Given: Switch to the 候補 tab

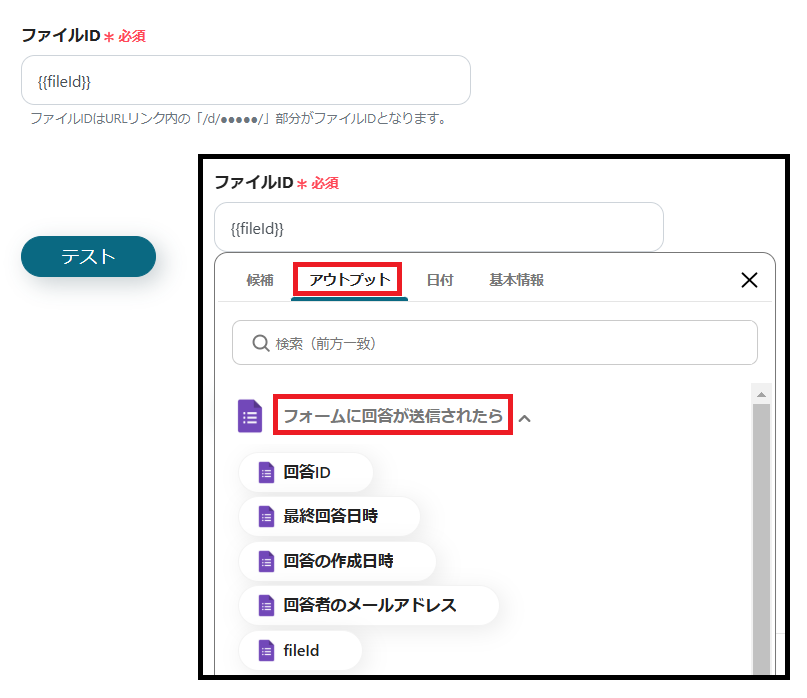Looking at the screenshot, I should pos(260,280).
